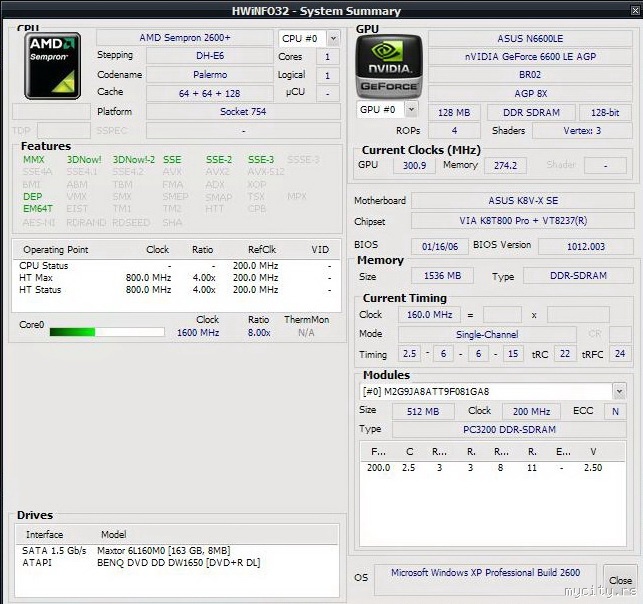Screen dimensions: 643x604
Task: Click the MMX feature label
Action: (x=33, y=160)
